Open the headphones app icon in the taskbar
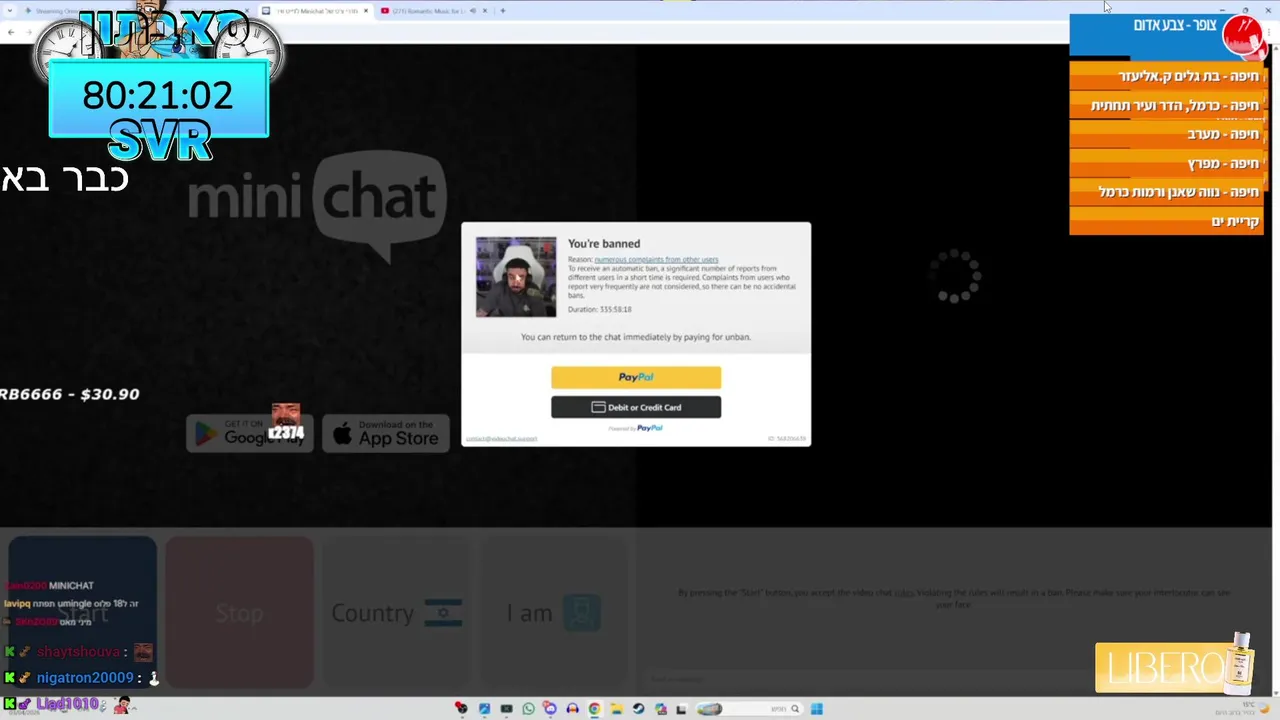 coord(572,709)
